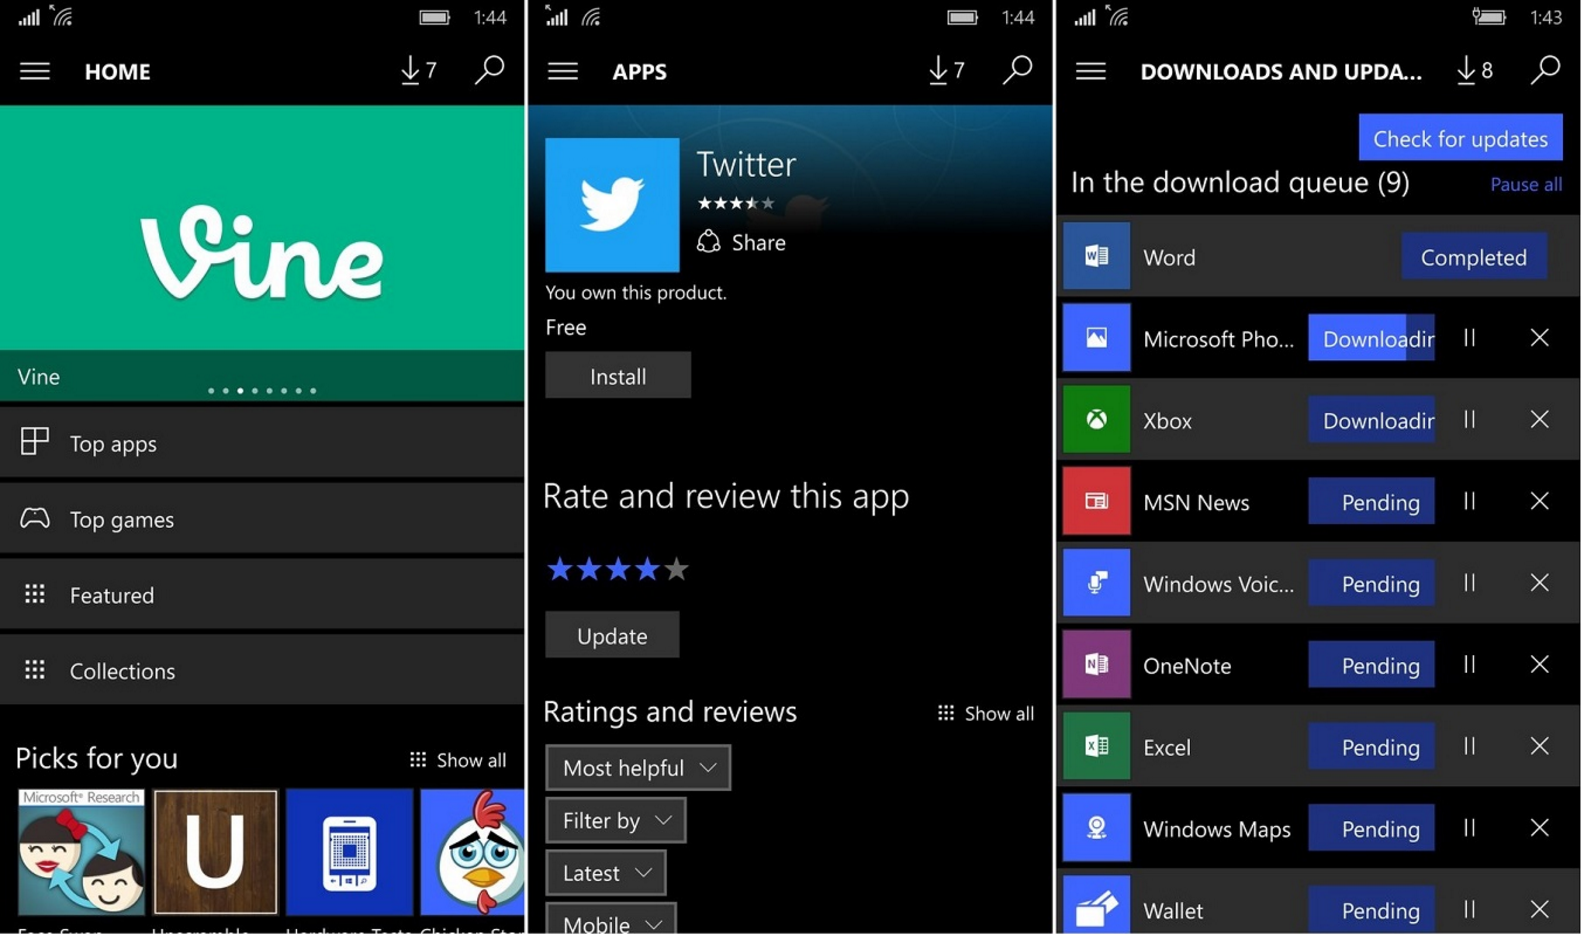Tap the Microsoft Photos app icon
The height and width of the screenshot is (934, 1582).
tap(1096, 338)
